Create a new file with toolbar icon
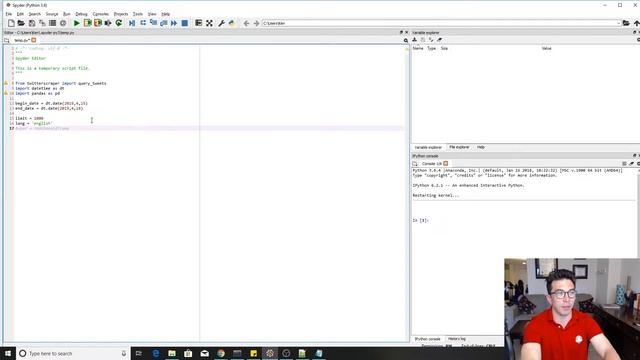The height and width of the screenshot is (360, 640). click(x=11, y=23)
